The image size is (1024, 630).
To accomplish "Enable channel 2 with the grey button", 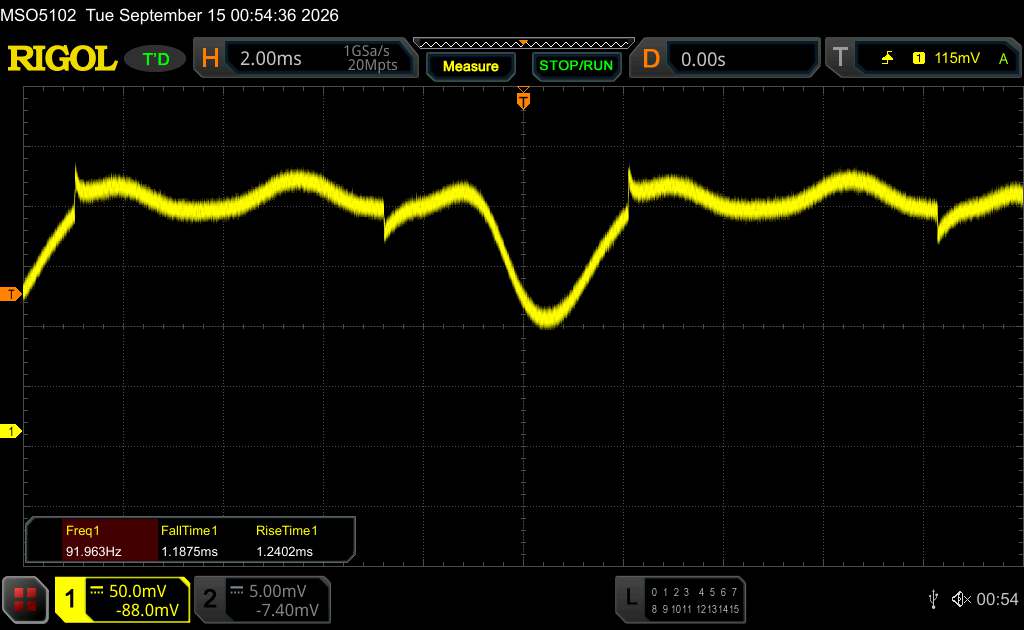I will pyautogui.click(x=263, y=600).
